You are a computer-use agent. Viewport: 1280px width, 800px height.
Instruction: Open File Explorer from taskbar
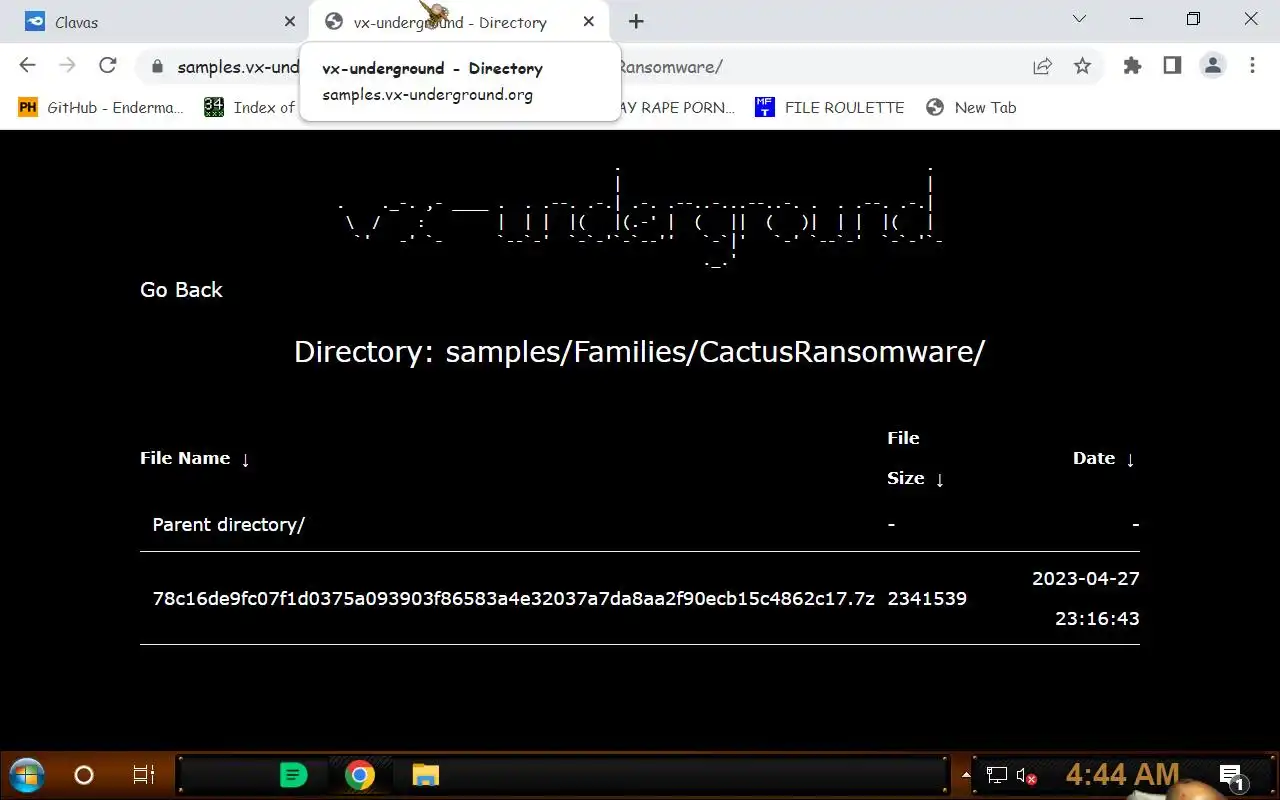426,775
